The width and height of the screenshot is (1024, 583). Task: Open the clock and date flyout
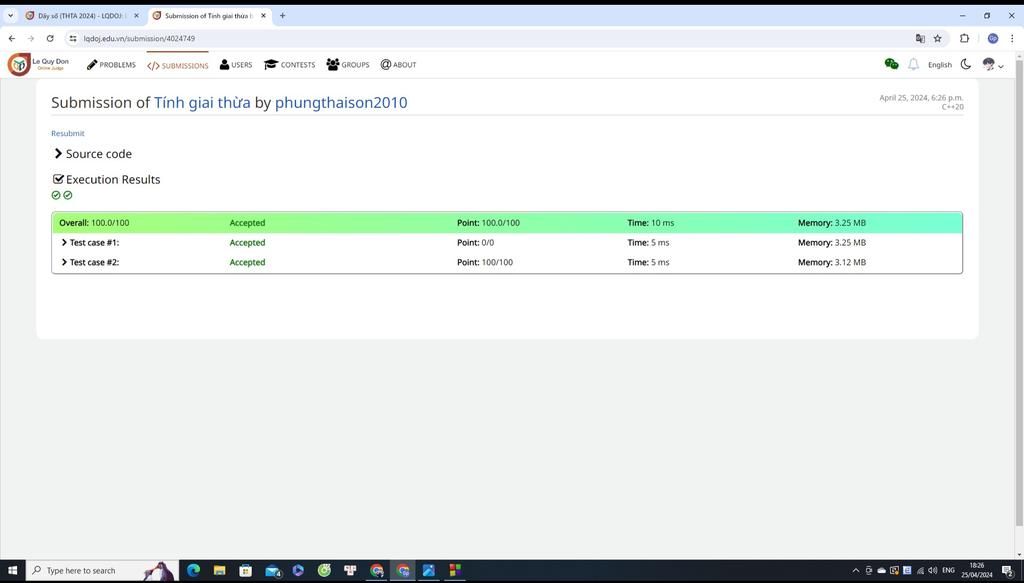pyautogui.click(x=976, y=571)
